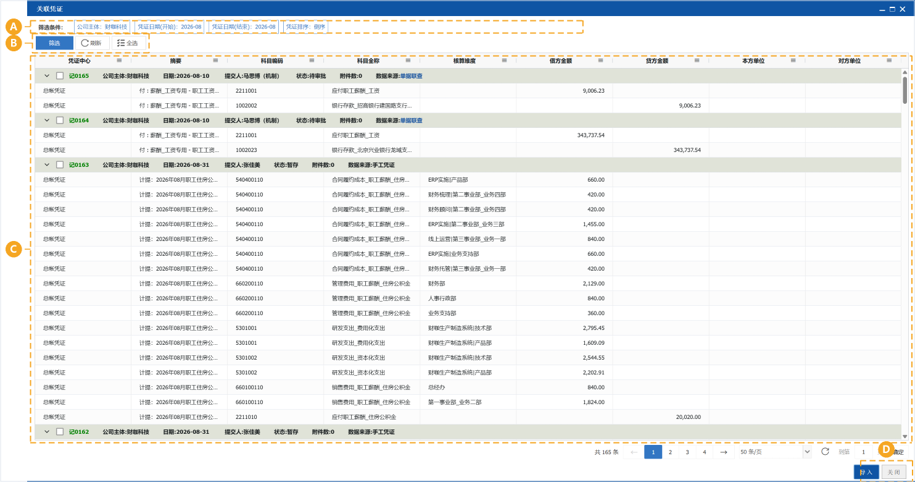Viewport: 915px width, 482px height.
Task: Collapse the voucher 记0165 group
Action: coord(47,76)
